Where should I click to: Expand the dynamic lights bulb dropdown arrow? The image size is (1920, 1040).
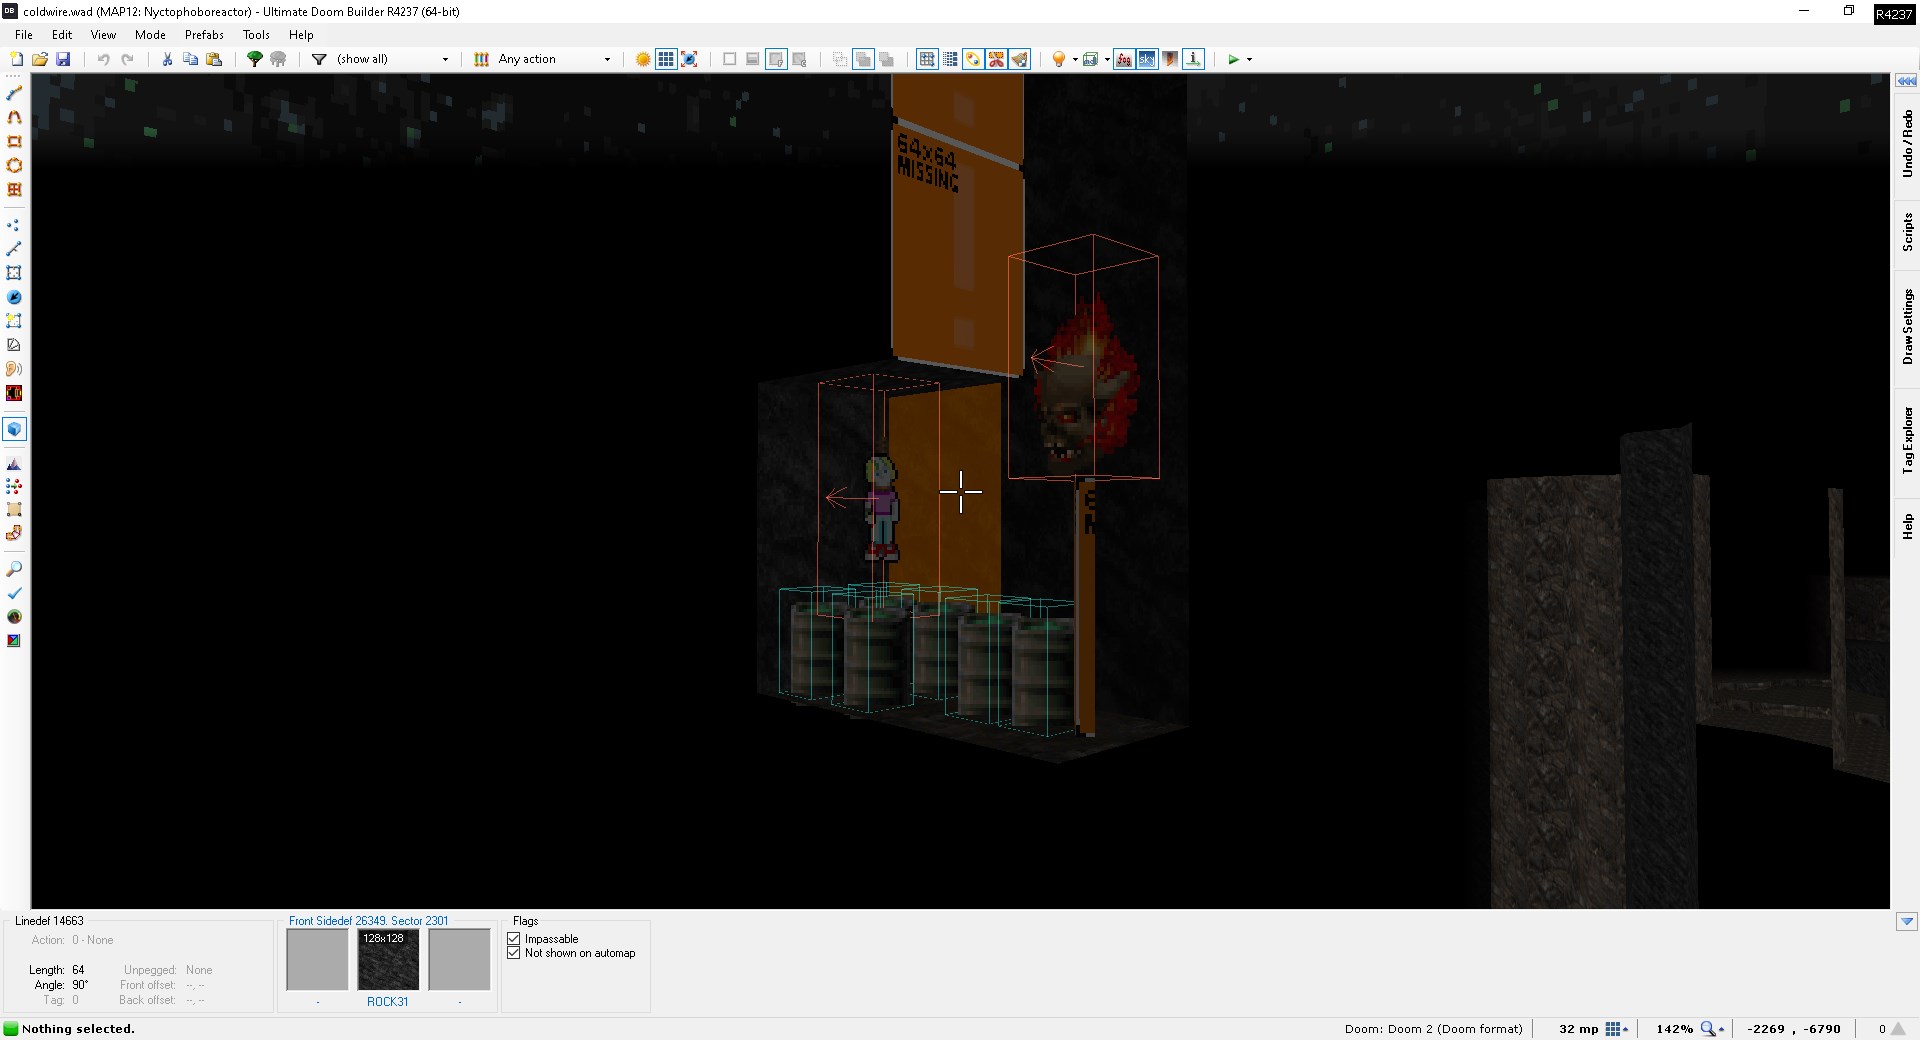point(1075,59)
